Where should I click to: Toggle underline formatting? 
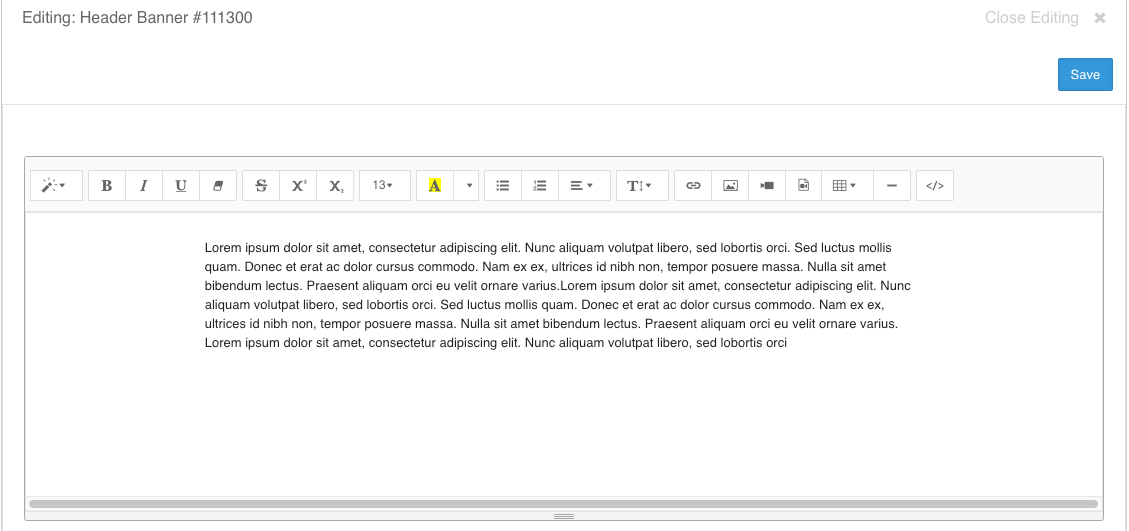181,186
